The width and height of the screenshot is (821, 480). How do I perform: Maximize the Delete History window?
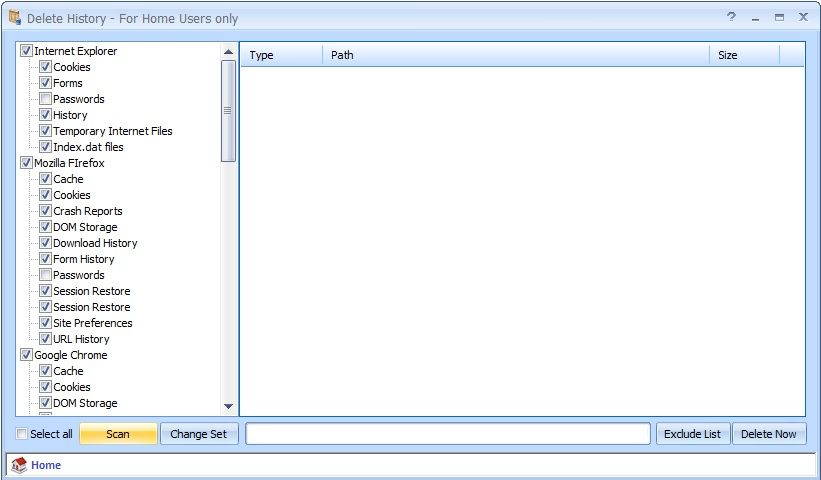pyautogui.click(x=779, y=17)
